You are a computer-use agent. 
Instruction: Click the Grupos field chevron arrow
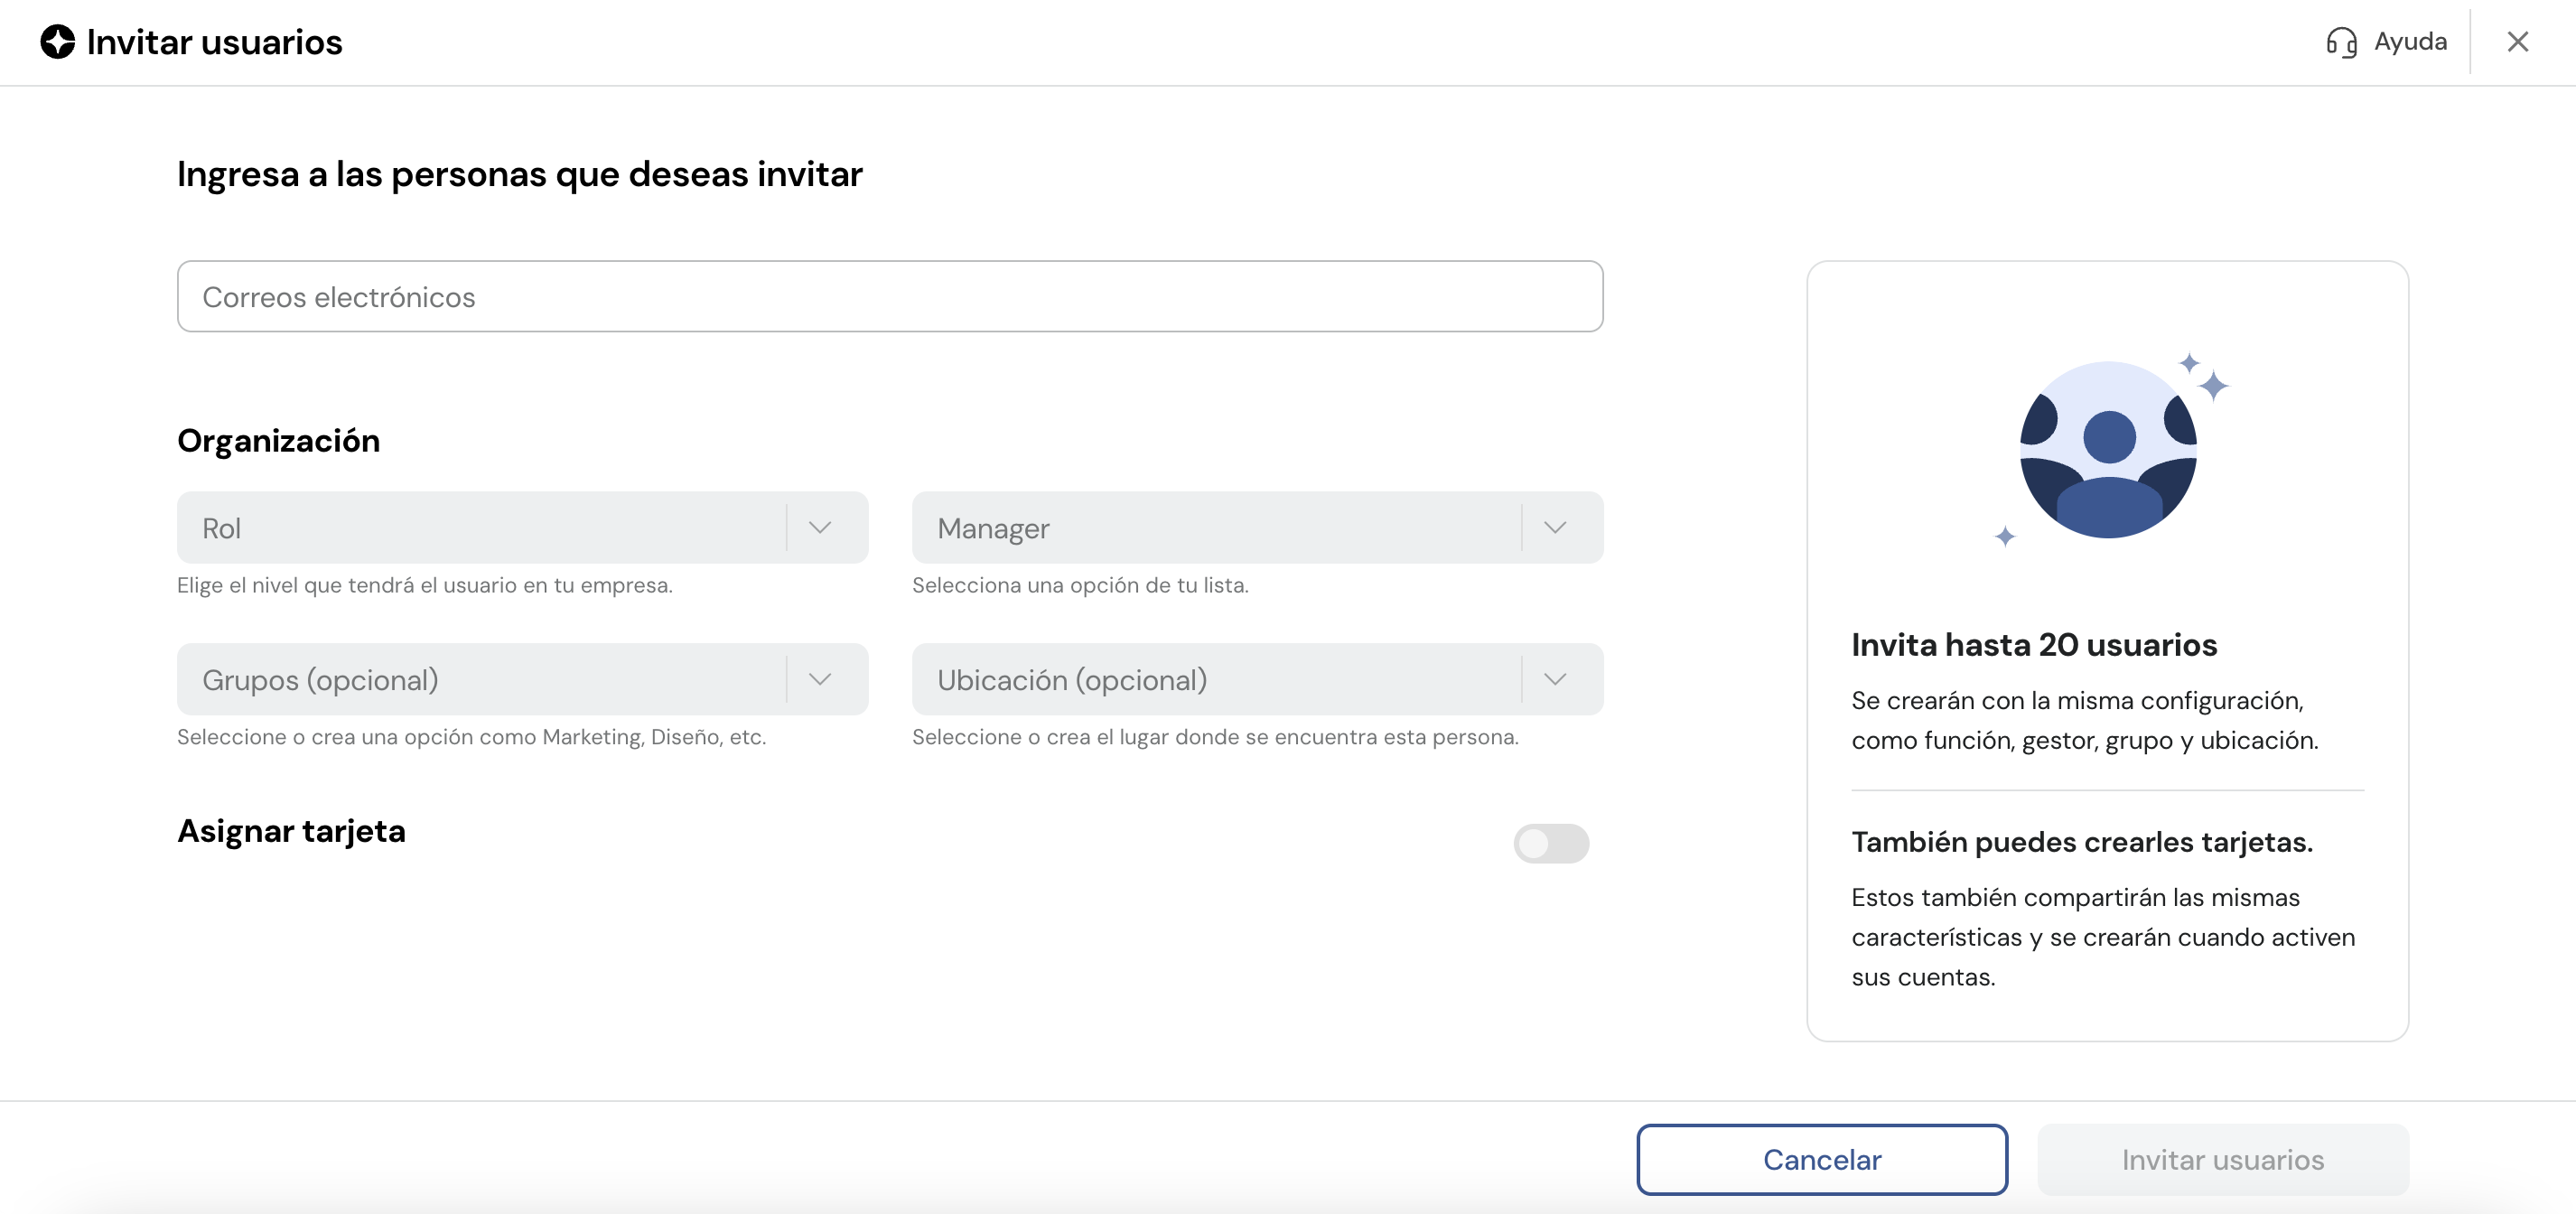click(x=819, y=680)
